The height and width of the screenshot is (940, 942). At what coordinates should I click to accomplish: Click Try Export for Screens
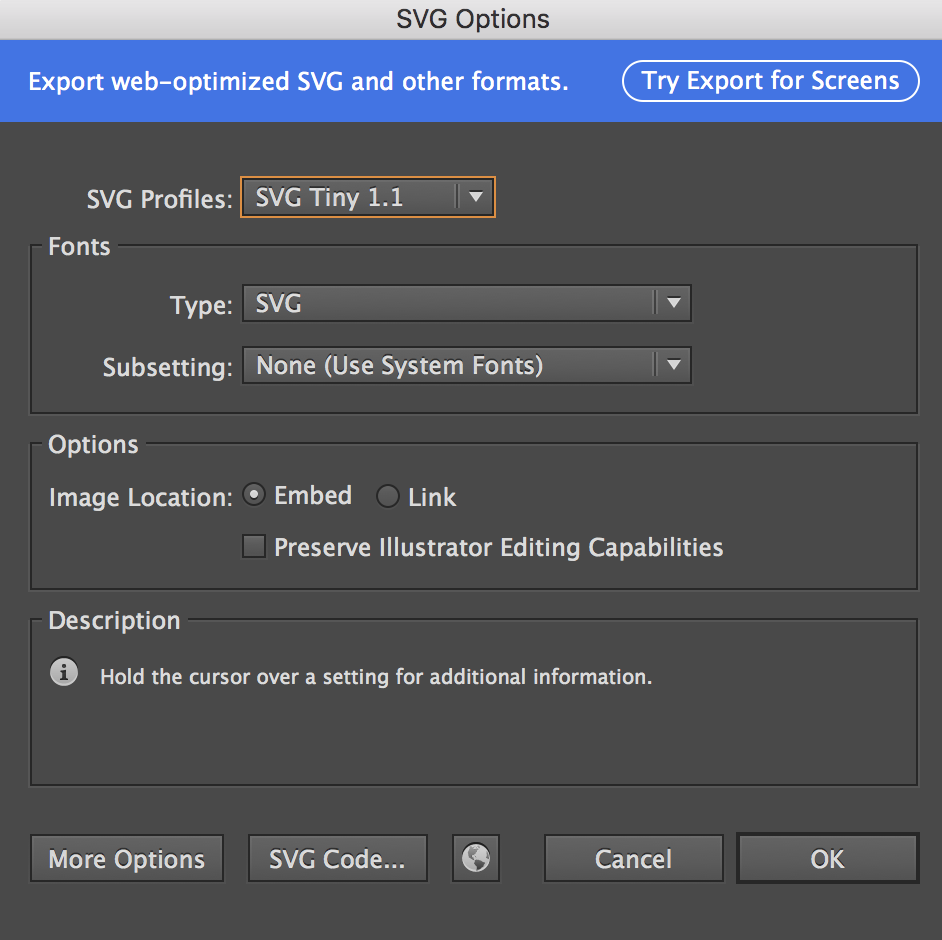771,81
